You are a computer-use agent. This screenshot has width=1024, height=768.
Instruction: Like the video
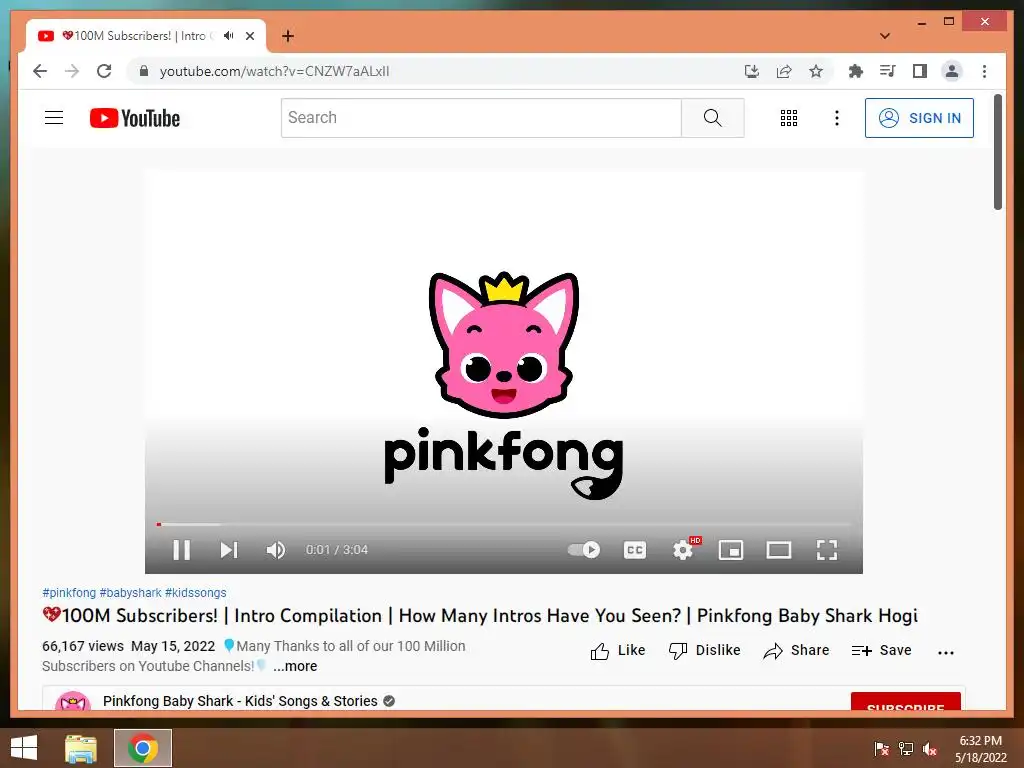[618, 650]
